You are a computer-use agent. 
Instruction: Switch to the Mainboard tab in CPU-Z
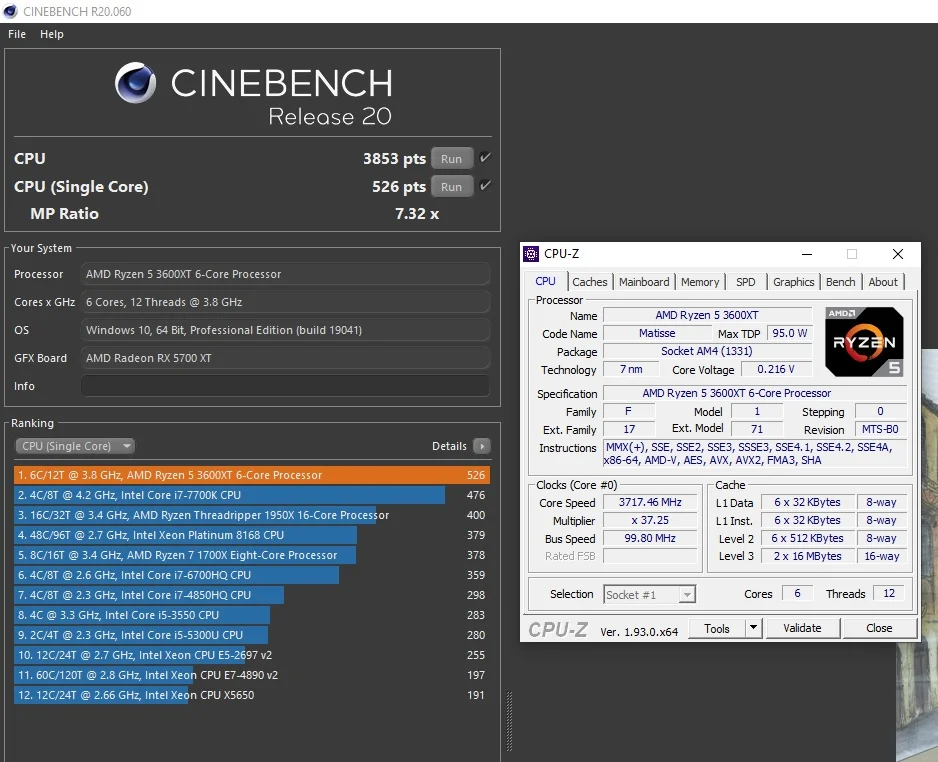pos(644,282)
